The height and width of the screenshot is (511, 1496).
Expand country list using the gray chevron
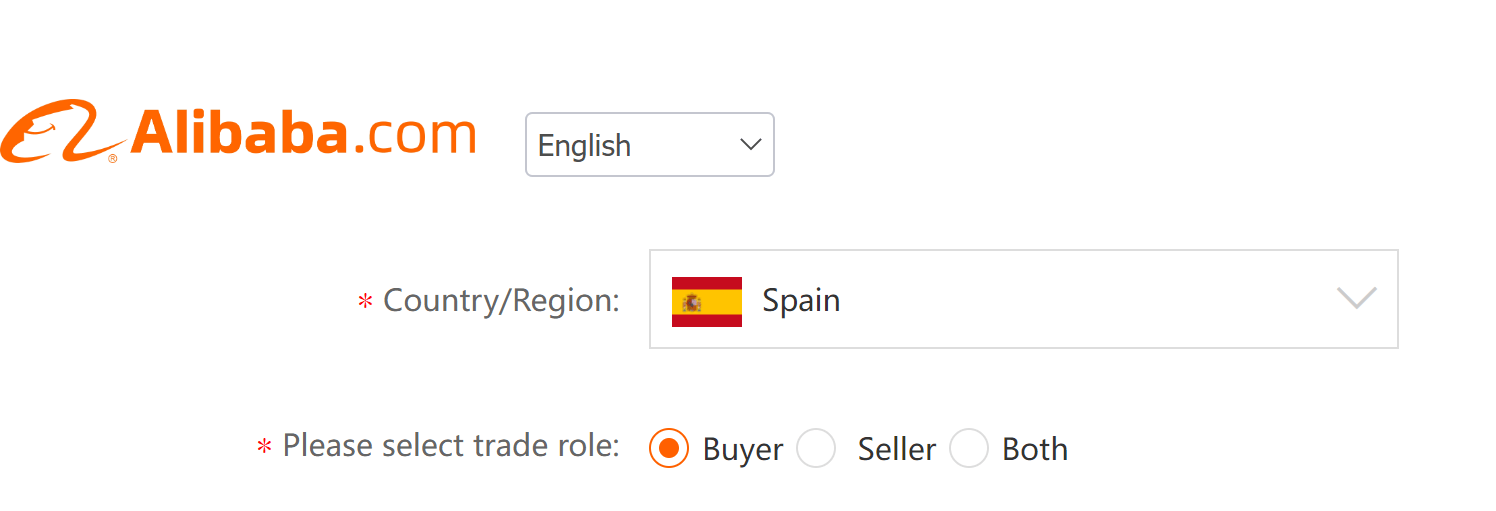1356,298
